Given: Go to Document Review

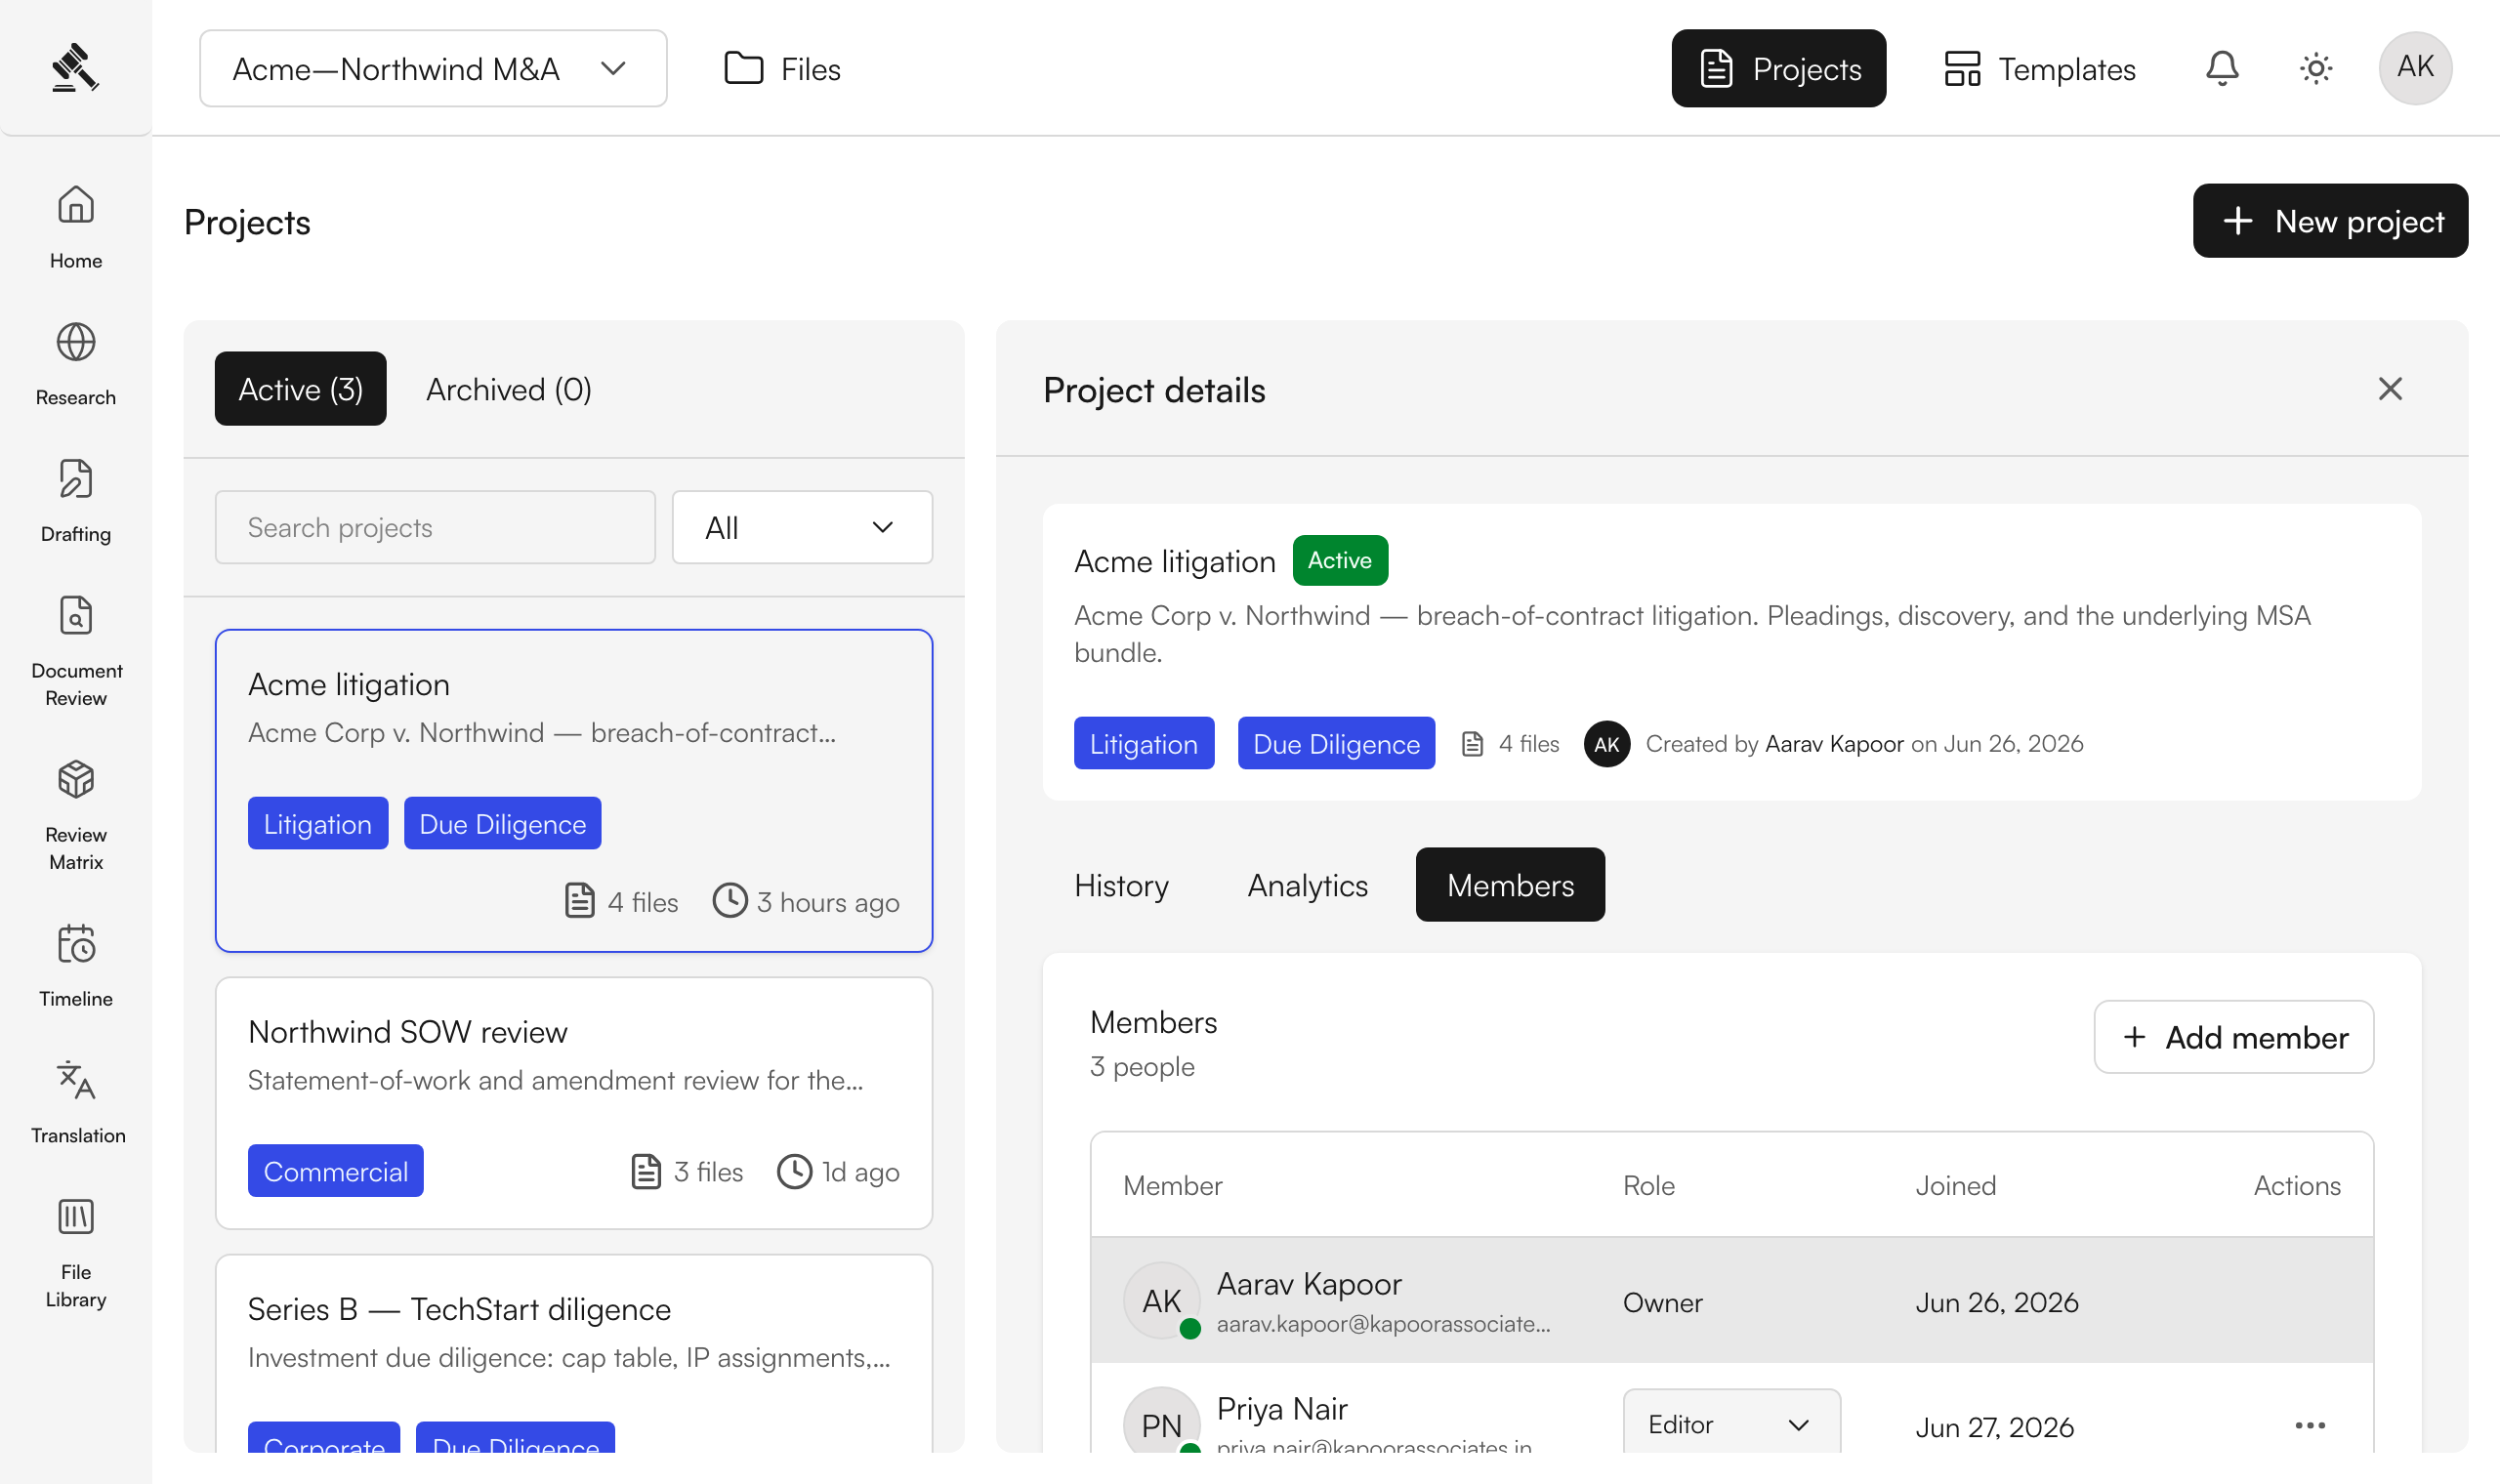Looking at the screenshot, I should [x=76, y=650].
